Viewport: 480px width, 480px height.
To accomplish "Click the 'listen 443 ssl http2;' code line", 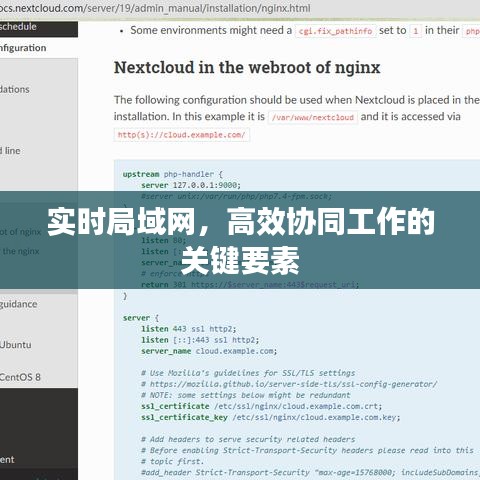I will 189,329.
